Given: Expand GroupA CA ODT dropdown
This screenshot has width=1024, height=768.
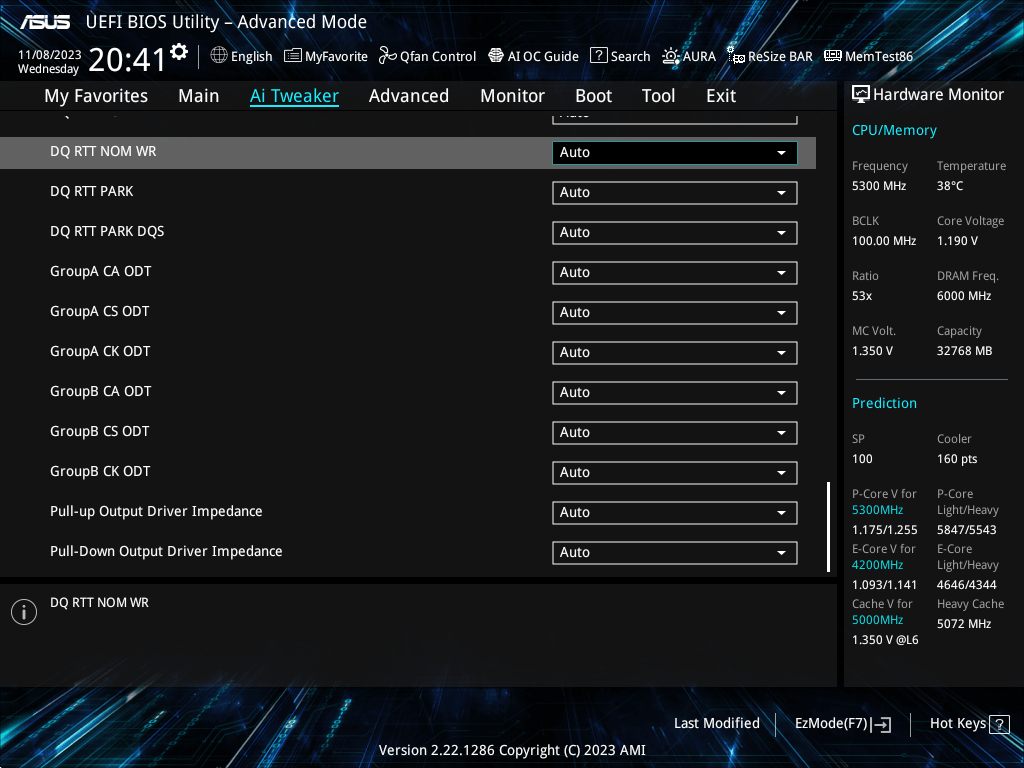Looking at the screenshot, I should [x=675, y=273].
